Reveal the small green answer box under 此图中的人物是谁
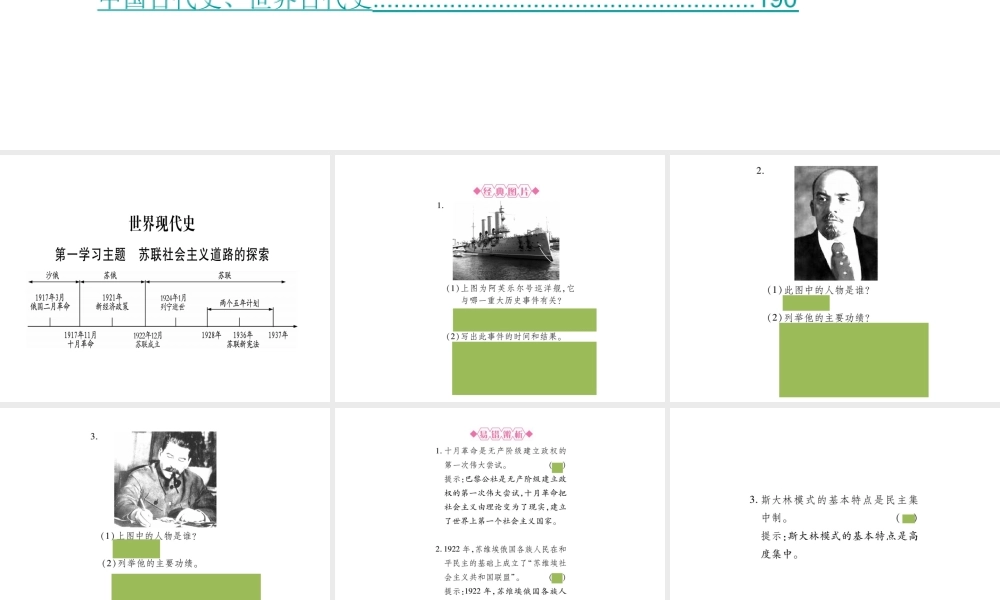Image resolution: width=1000 pixels, height=600 pixels. tap(806, 303)
